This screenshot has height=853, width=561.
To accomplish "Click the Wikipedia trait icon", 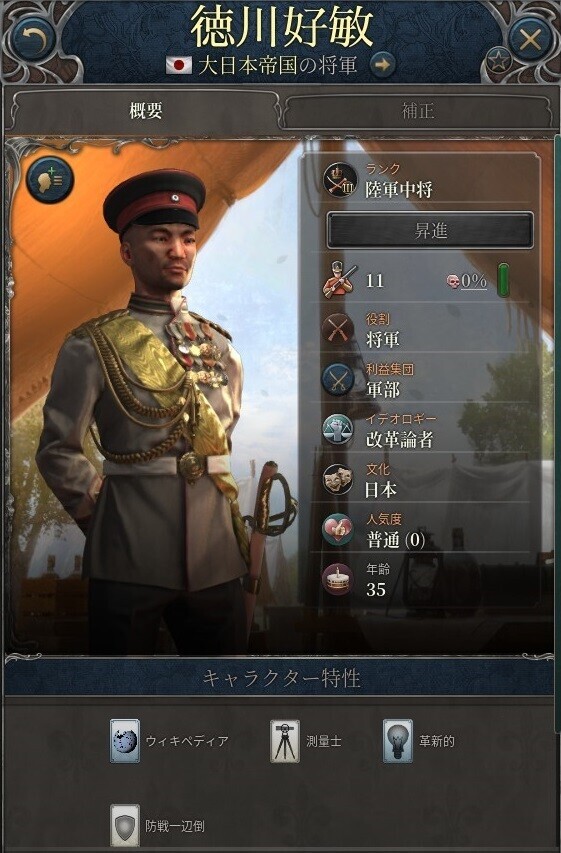I will [x=125, y=741].
